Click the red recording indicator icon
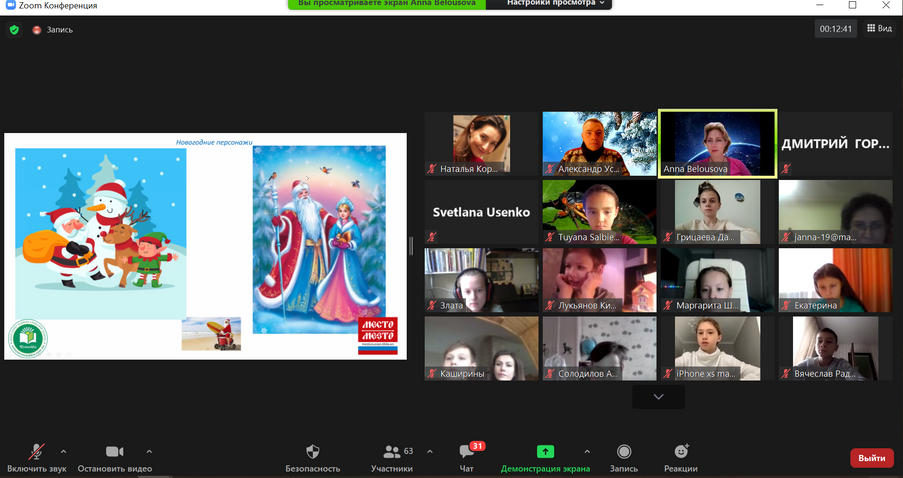Image resolution: width=903 pixels, height=478 pixels. (37, 30)
